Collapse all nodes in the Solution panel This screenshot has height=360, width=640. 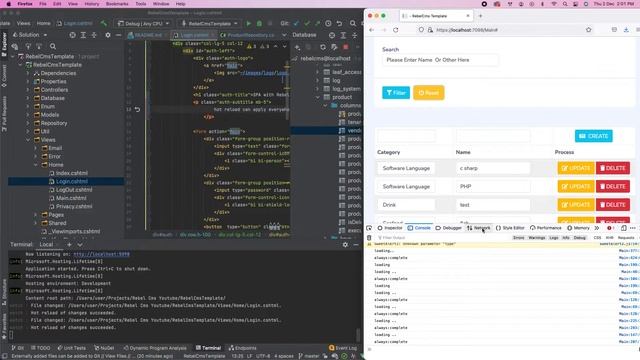click(x=94, y=35)
